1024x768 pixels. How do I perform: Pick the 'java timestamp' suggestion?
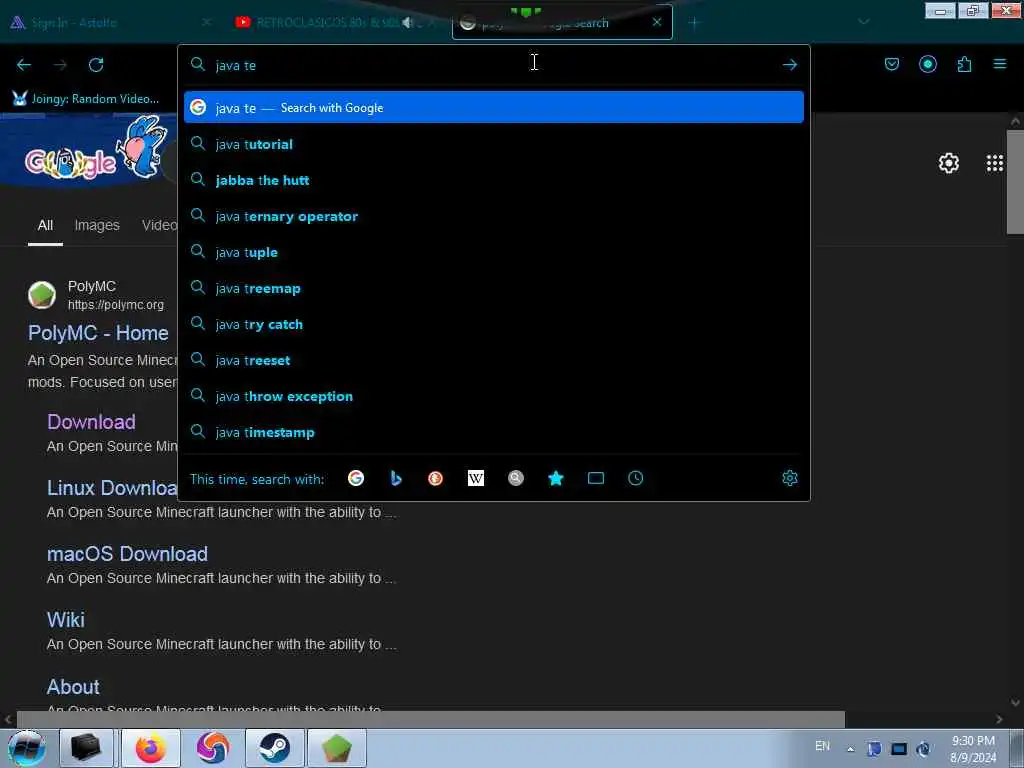pyautogui.click(x=494, y=432)
